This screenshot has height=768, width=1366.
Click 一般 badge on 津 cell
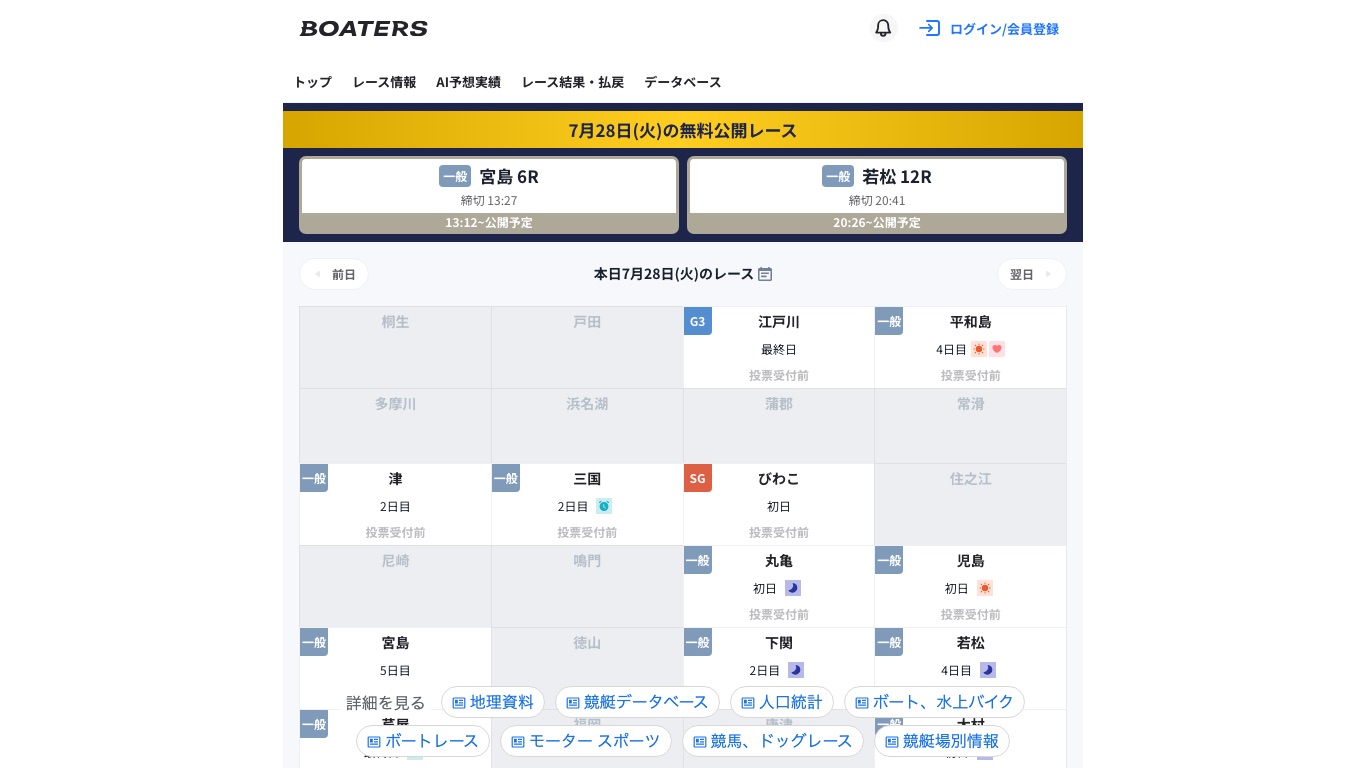click(314, 478)
